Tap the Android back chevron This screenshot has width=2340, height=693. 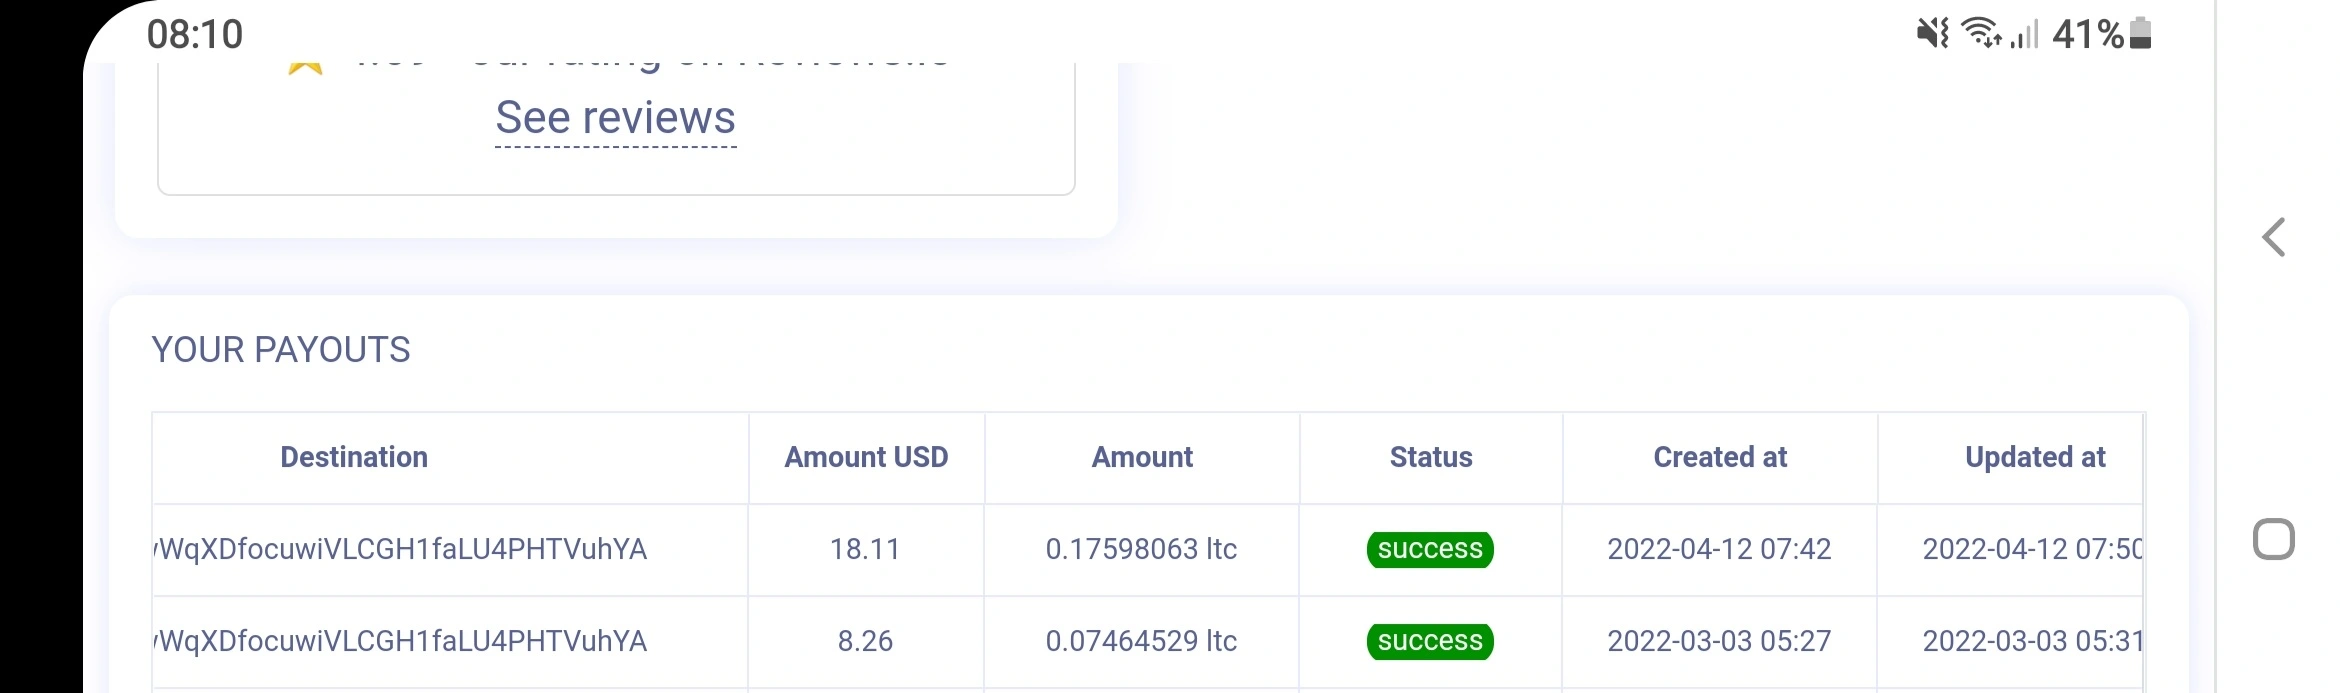click(x=2274, y=237)
